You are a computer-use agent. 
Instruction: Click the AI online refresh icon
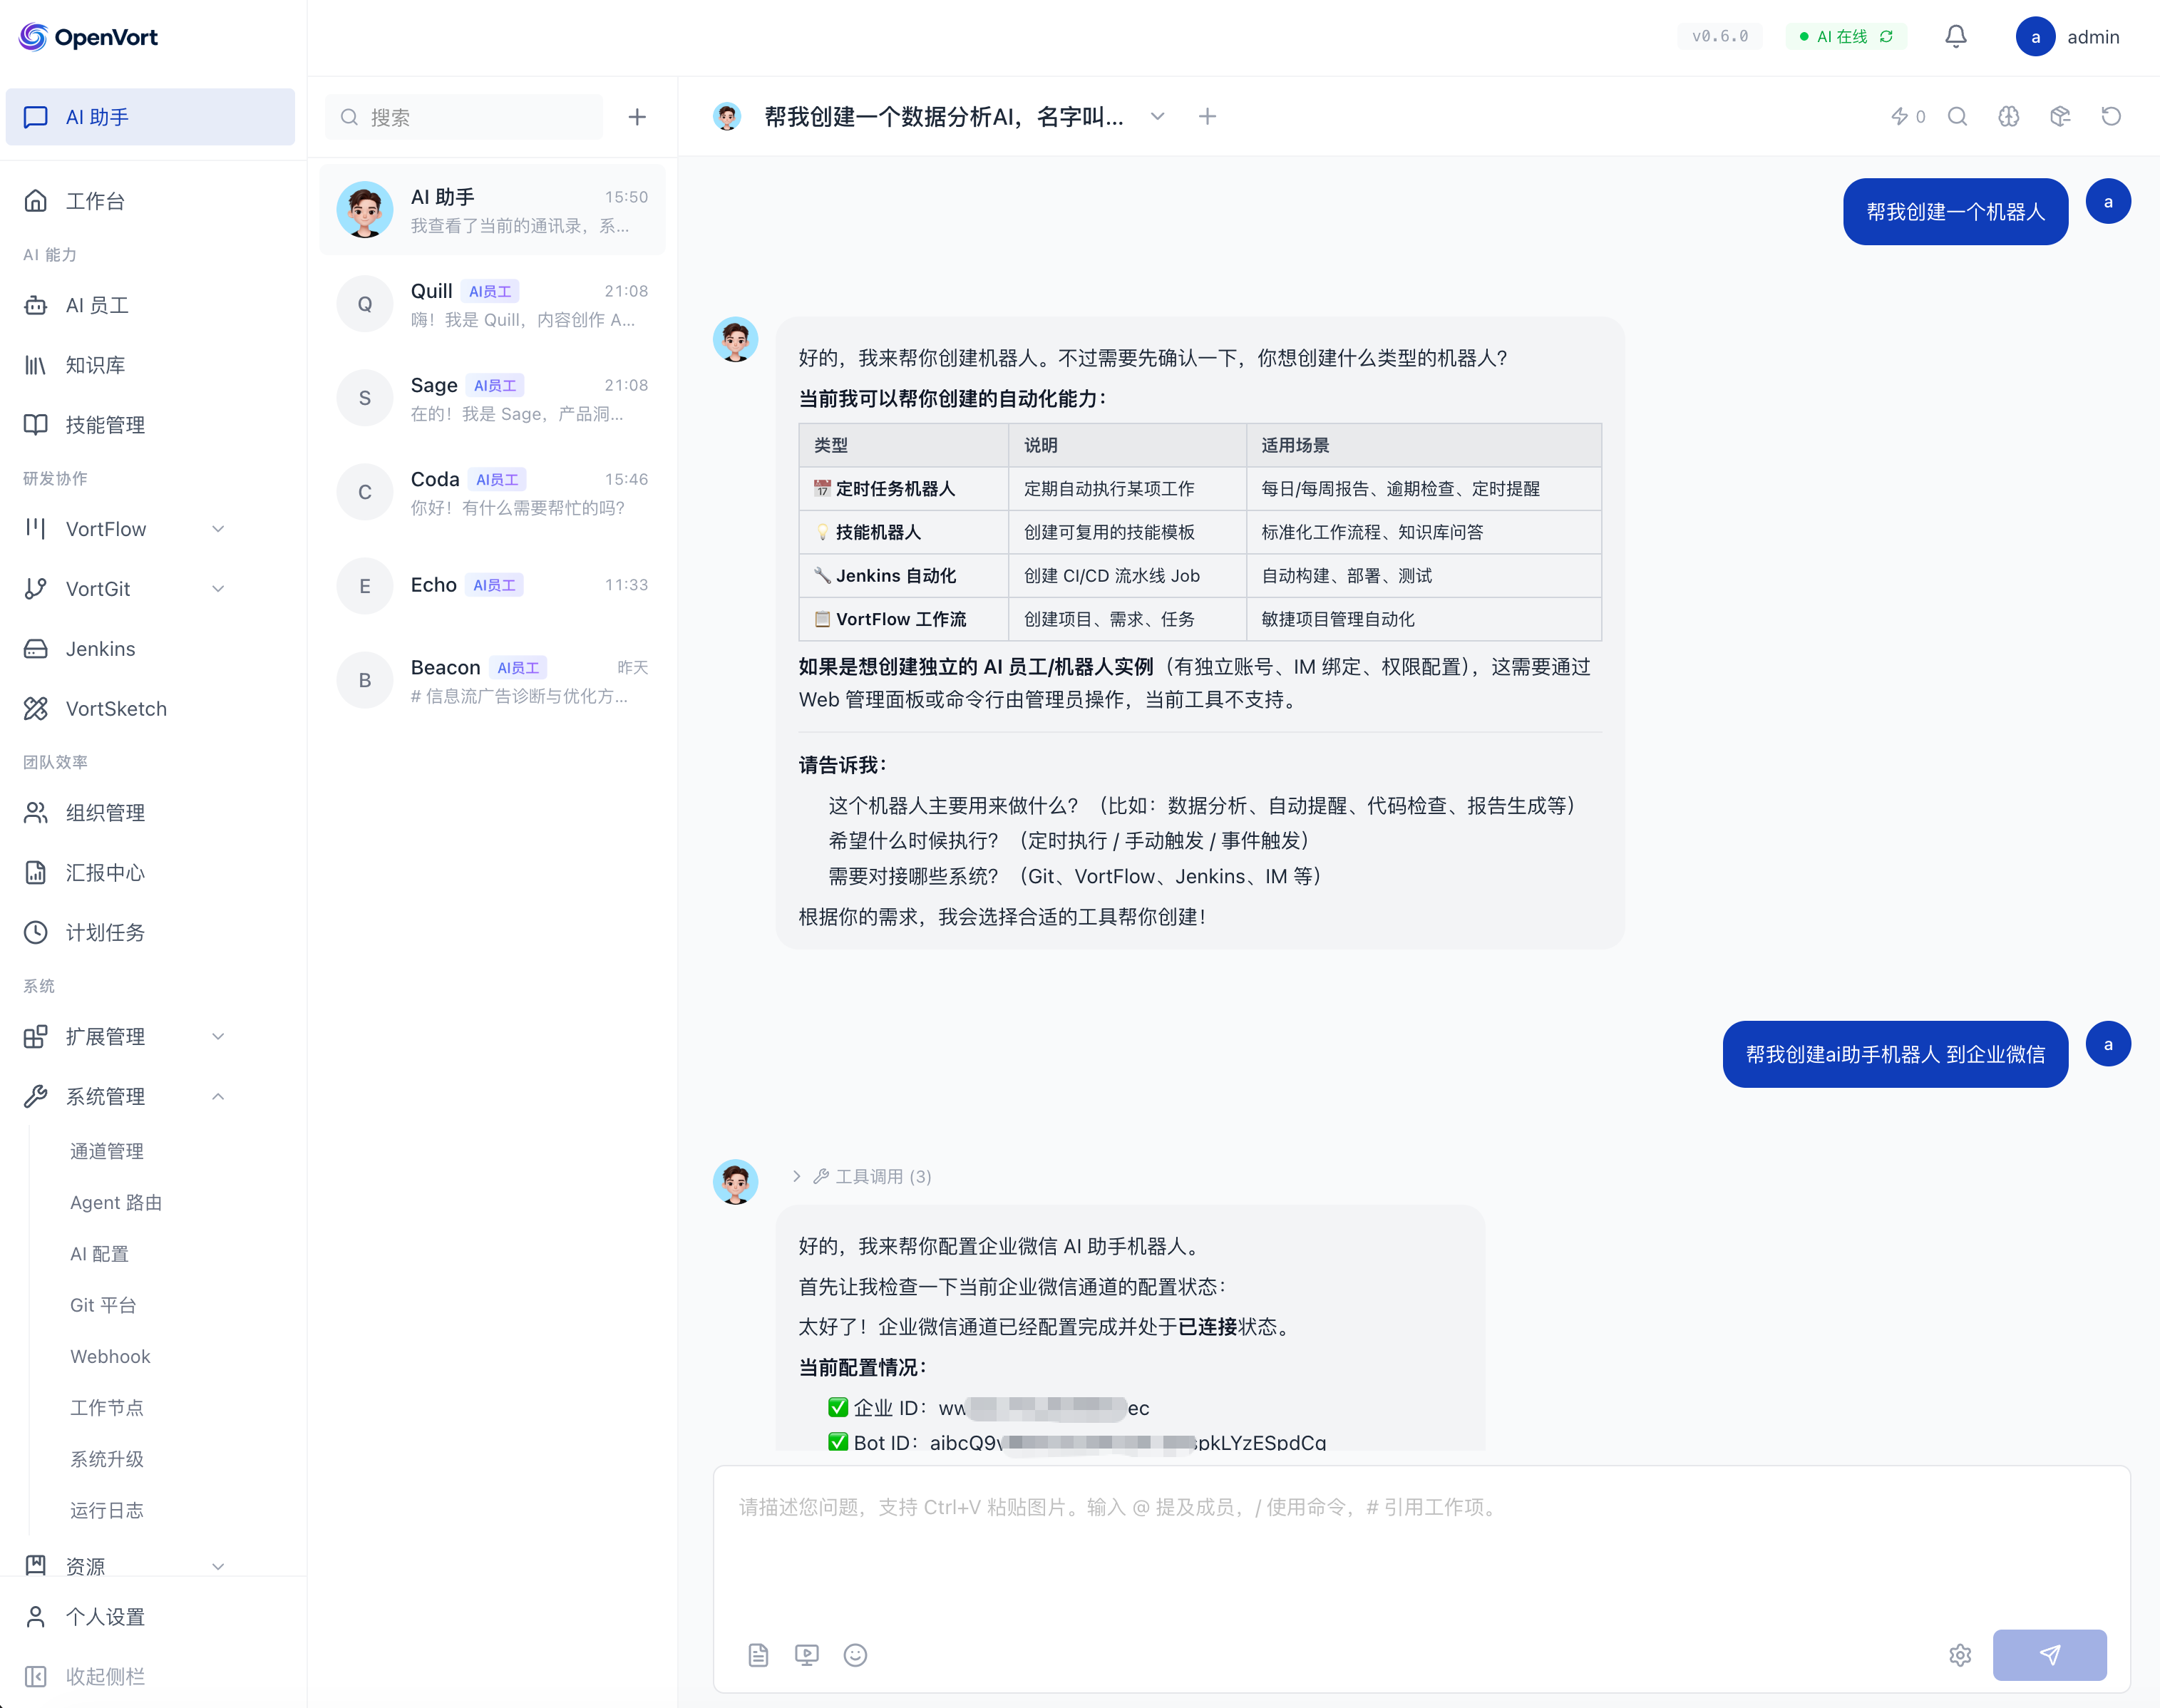(1886, 37)
